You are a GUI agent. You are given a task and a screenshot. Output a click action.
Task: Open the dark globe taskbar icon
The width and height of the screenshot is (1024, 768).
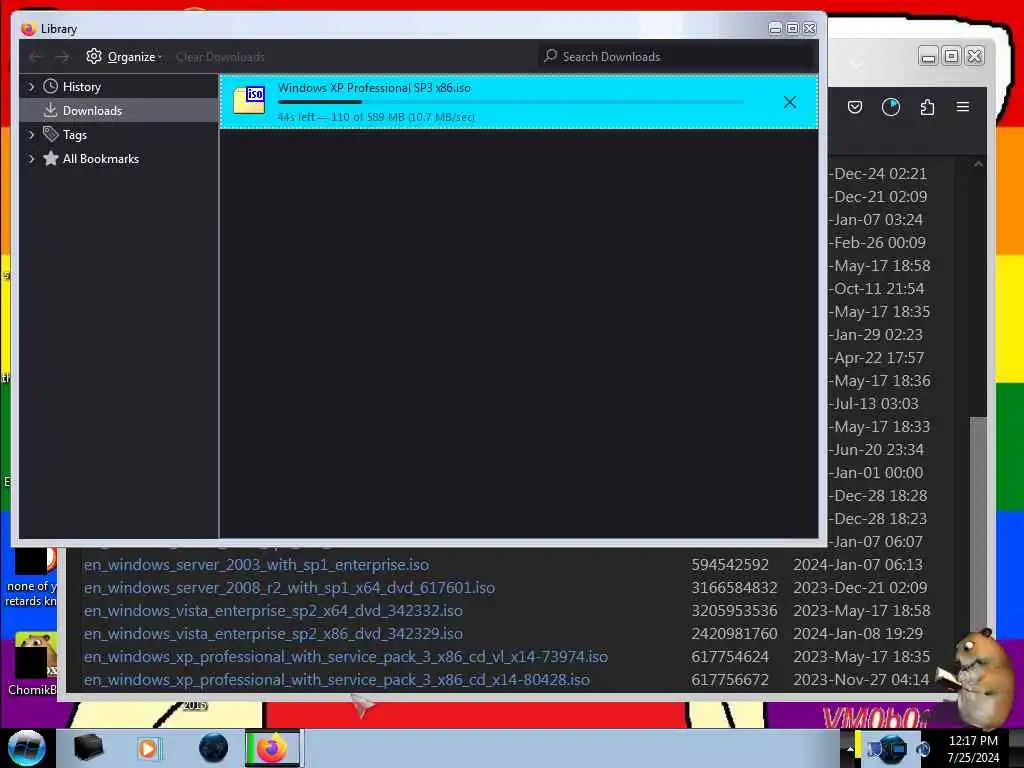(213, 748)
